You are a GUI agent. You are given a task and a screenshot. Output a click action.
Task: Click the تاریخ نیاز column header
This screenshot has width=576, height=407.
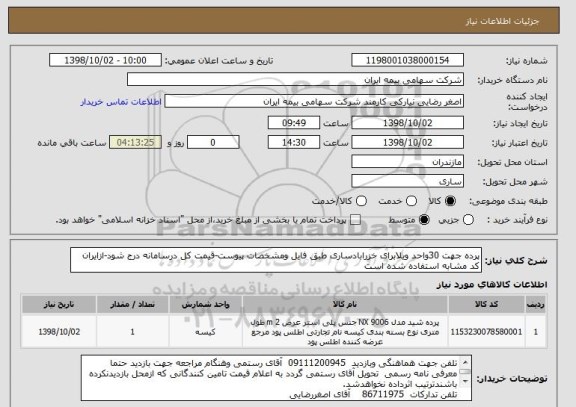click(x=59, y=305)
